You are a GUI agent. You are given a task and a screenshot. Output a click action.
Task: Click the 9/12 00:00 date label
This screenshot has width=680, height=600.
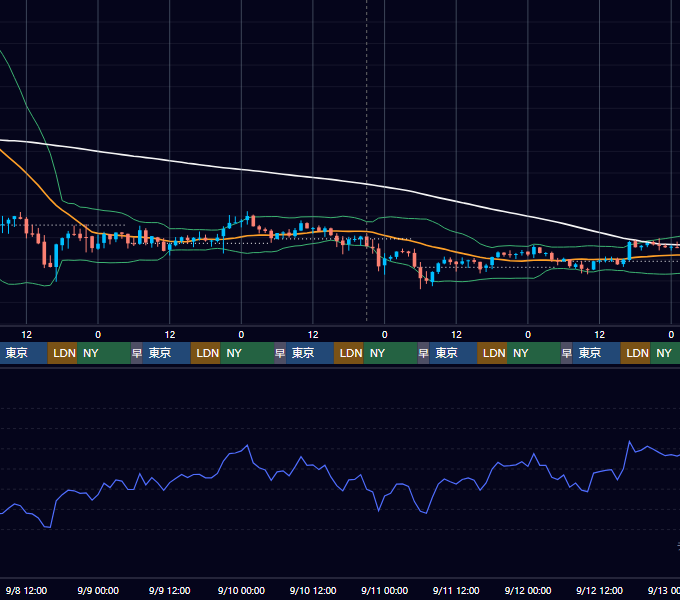point(528,590)
